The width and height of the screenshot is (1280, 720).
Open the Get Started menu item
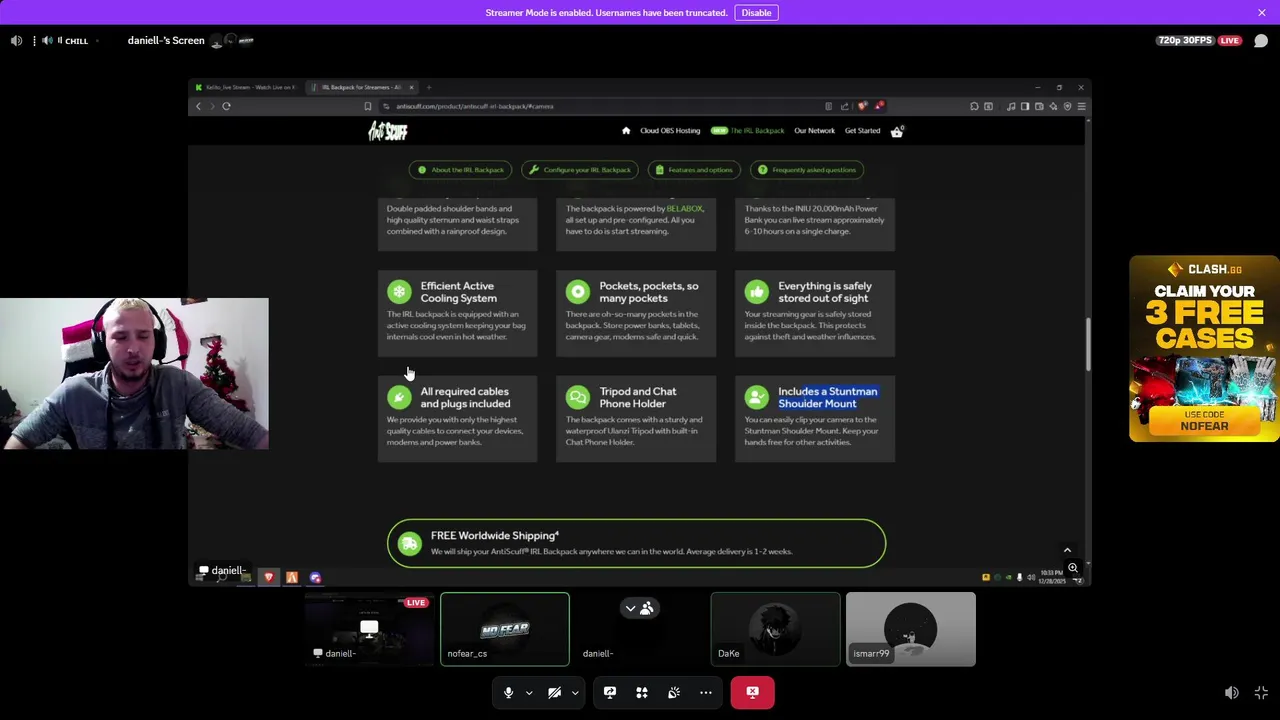(862, 131)
